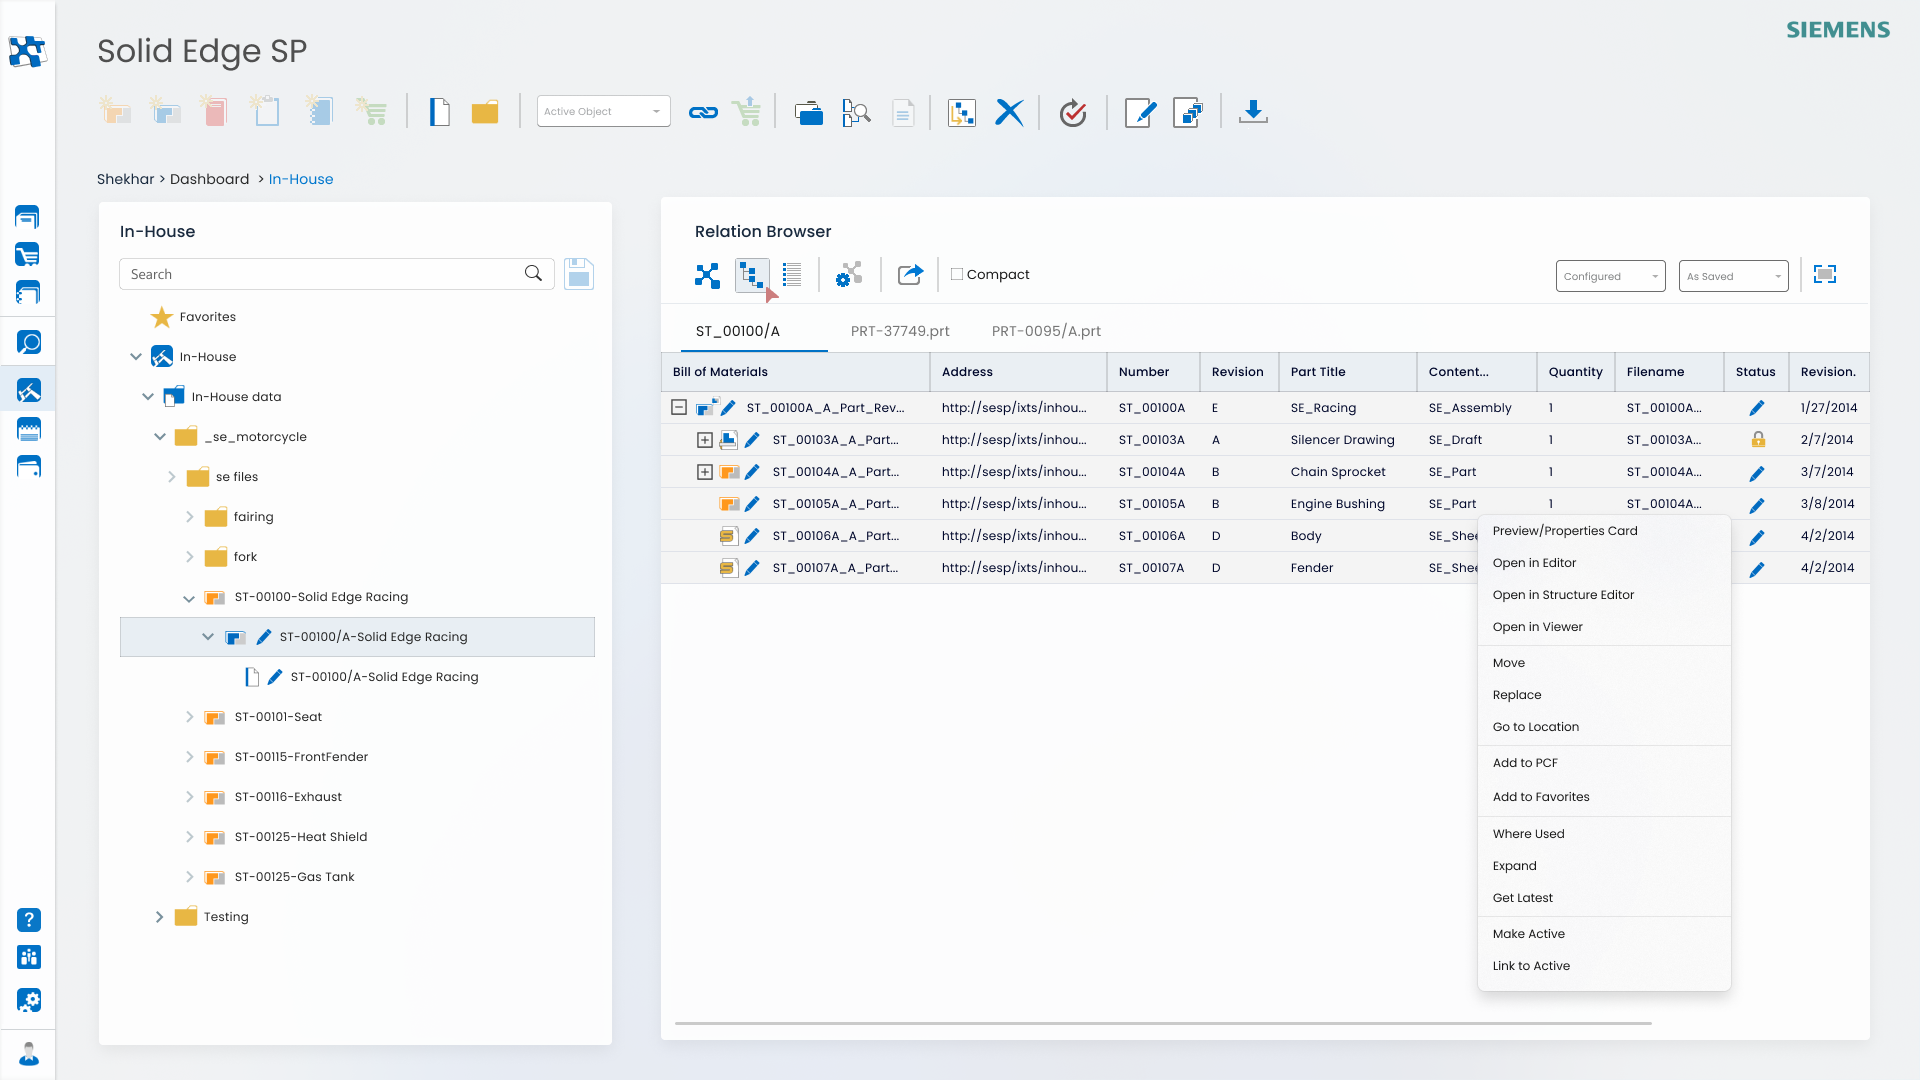This screenshot has width=1920, height=1080.
Task: Click the blue X delete icon
Action: [1009, 112]
